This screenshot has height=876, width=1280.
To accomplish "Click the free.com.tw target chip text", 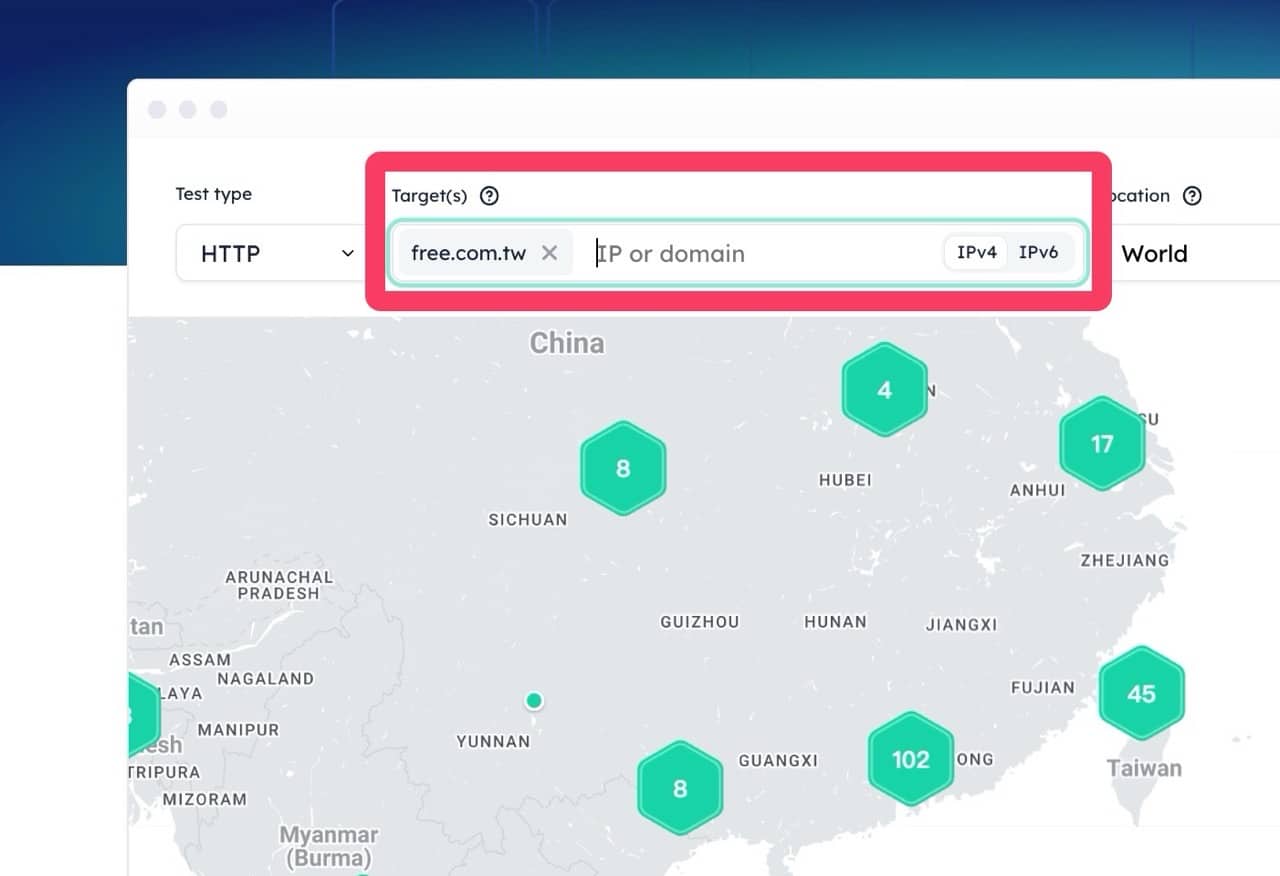I will [468, 253].
